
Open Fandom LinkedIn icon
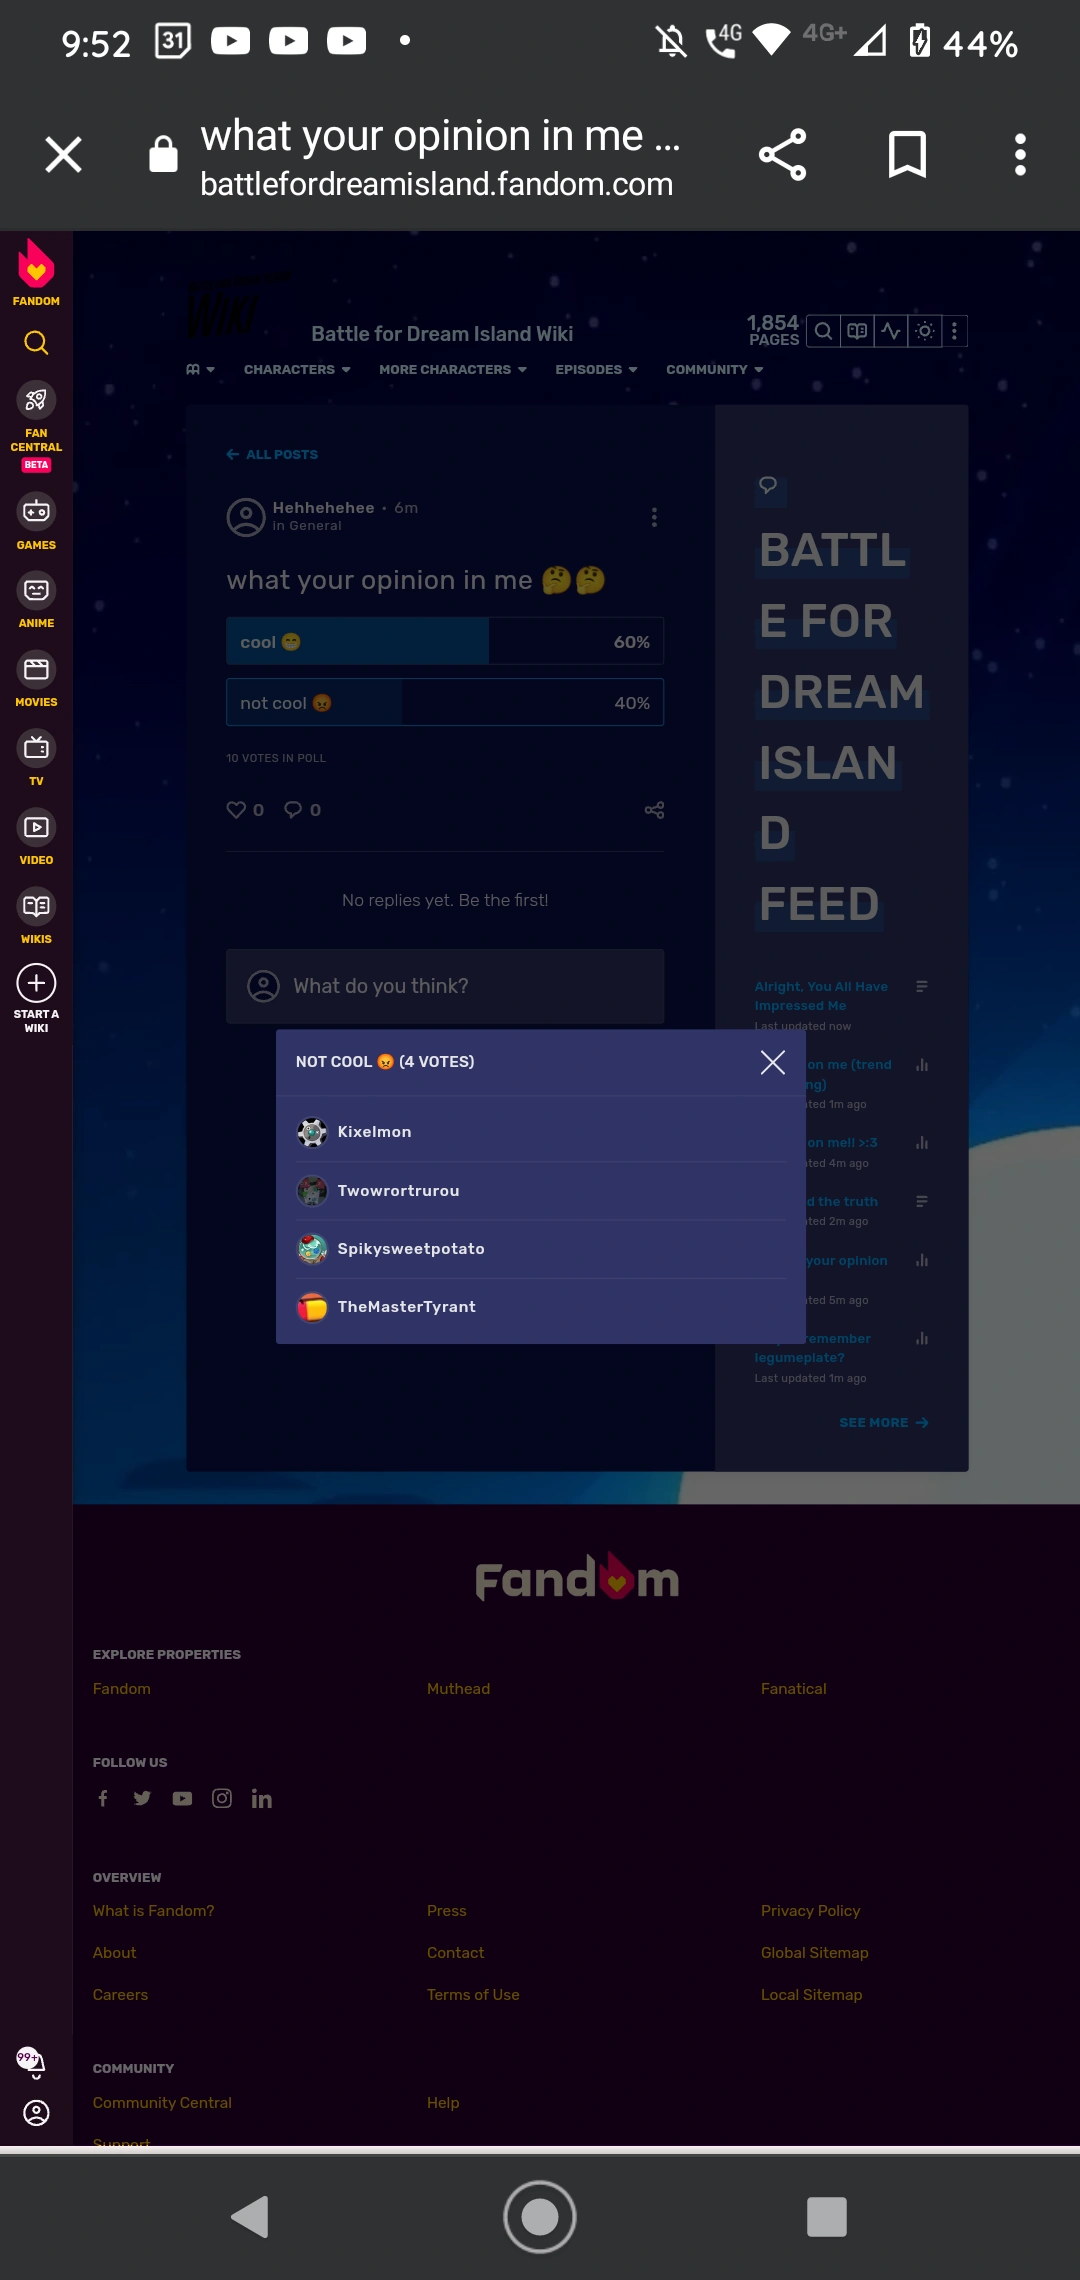[262, 1799]
